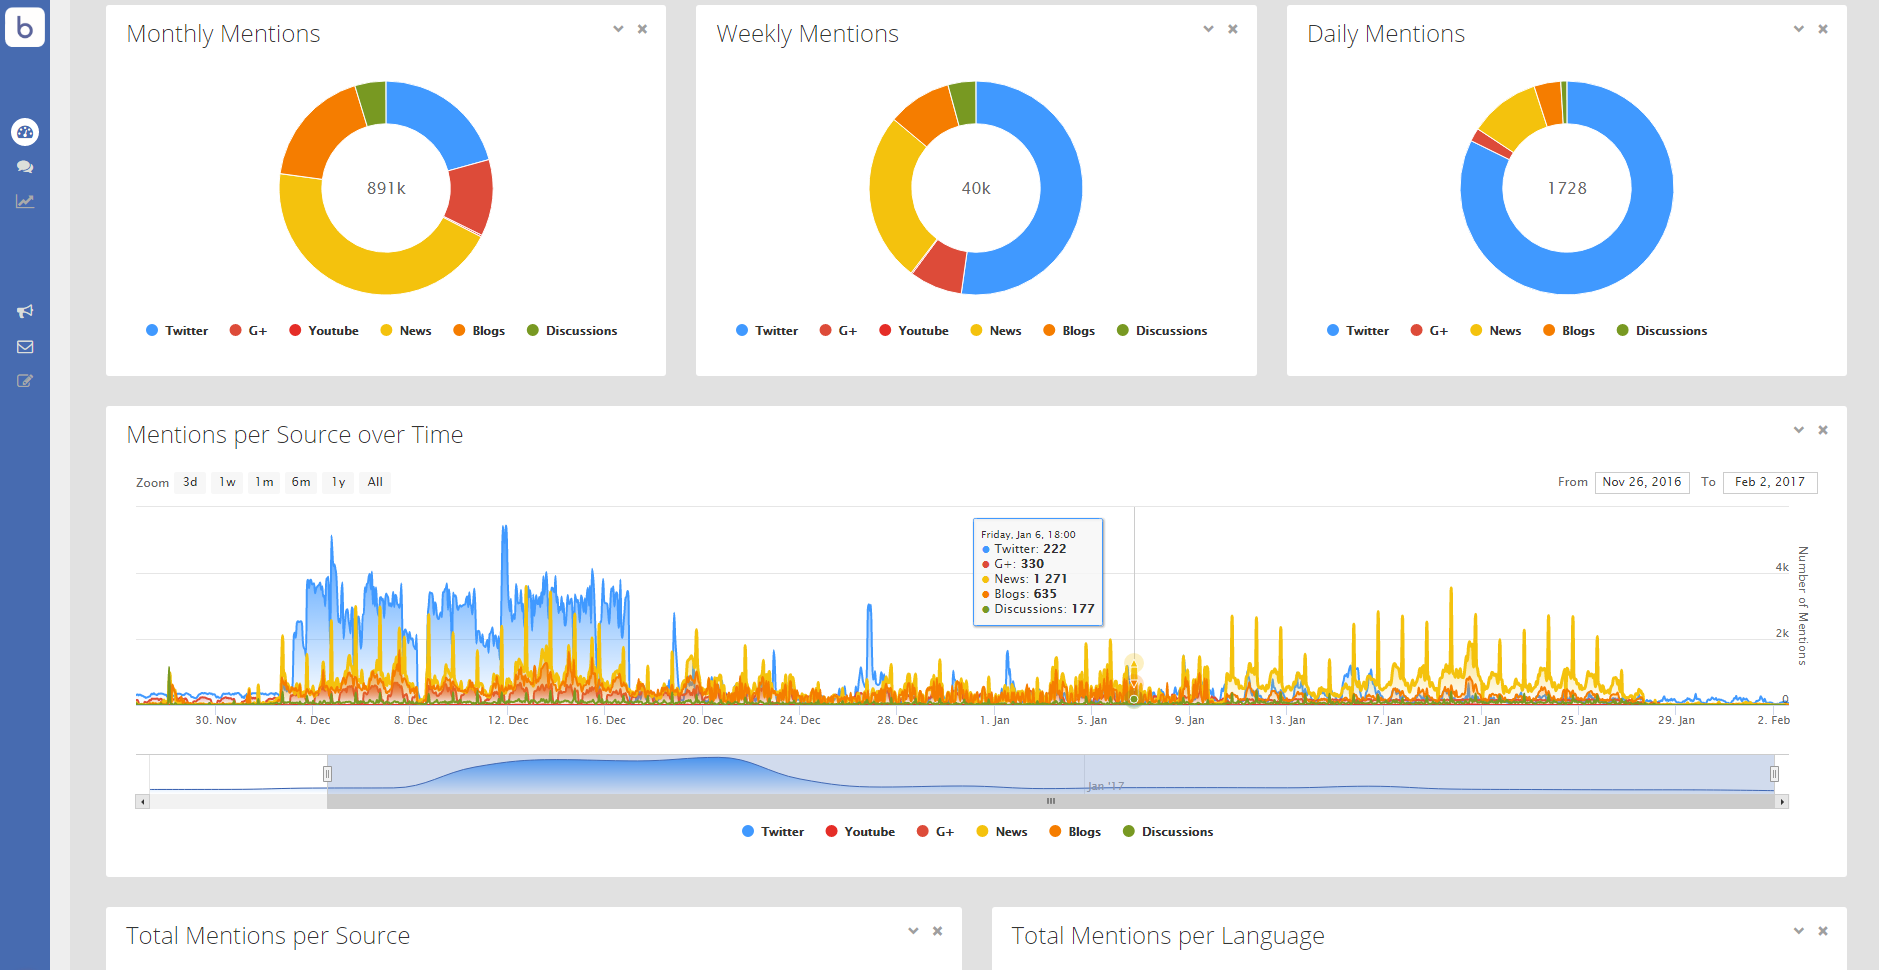The height and width of the screenshot is (970, 1879).
Task: Select the All zoom range
Action: [374, 482]
